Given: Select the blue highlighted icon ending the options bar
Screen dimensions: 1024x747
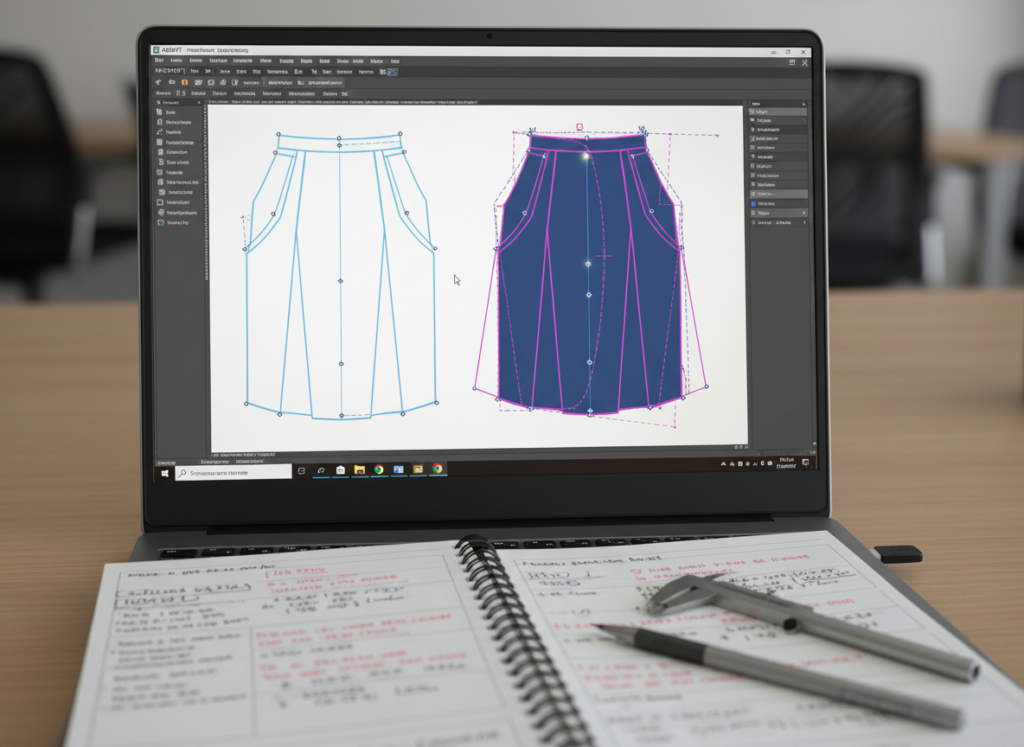Looking at the screenshot, I should pos(392,72).
